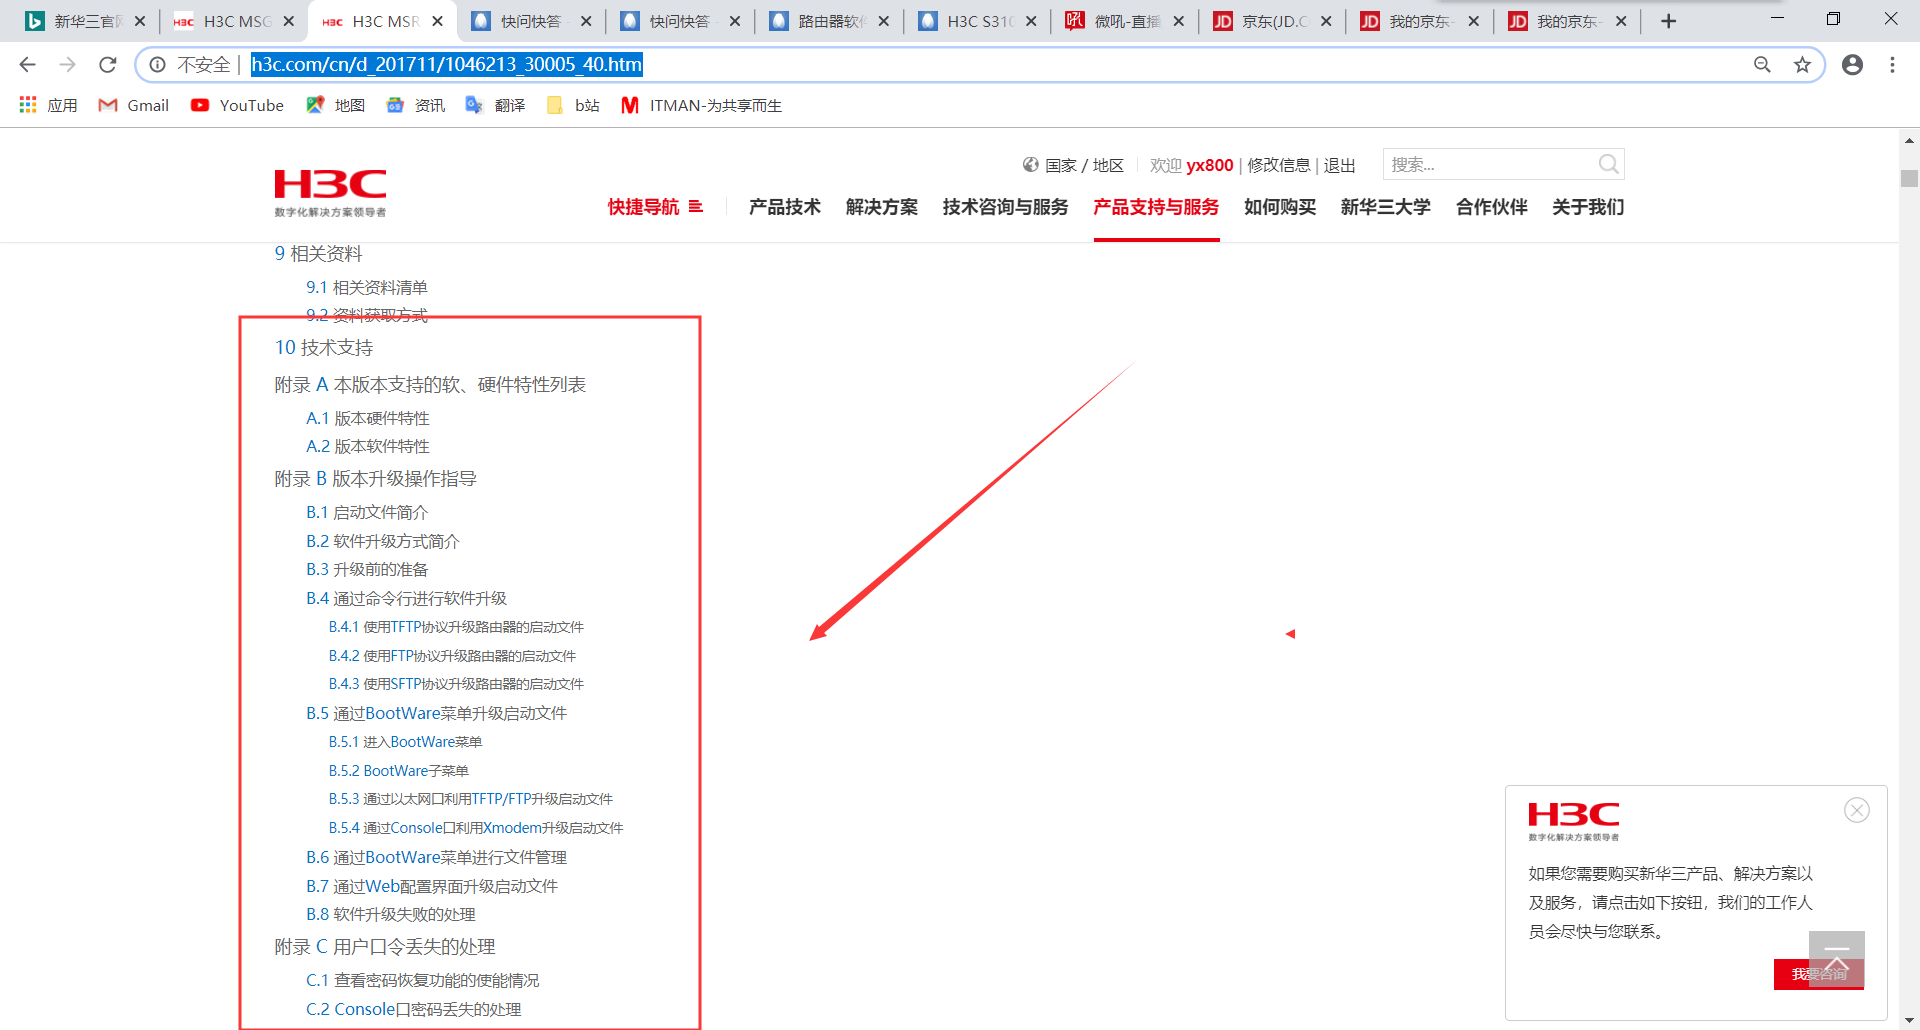
Task: Close the H3C consultation popup
Action: (x=1857, y=810)
